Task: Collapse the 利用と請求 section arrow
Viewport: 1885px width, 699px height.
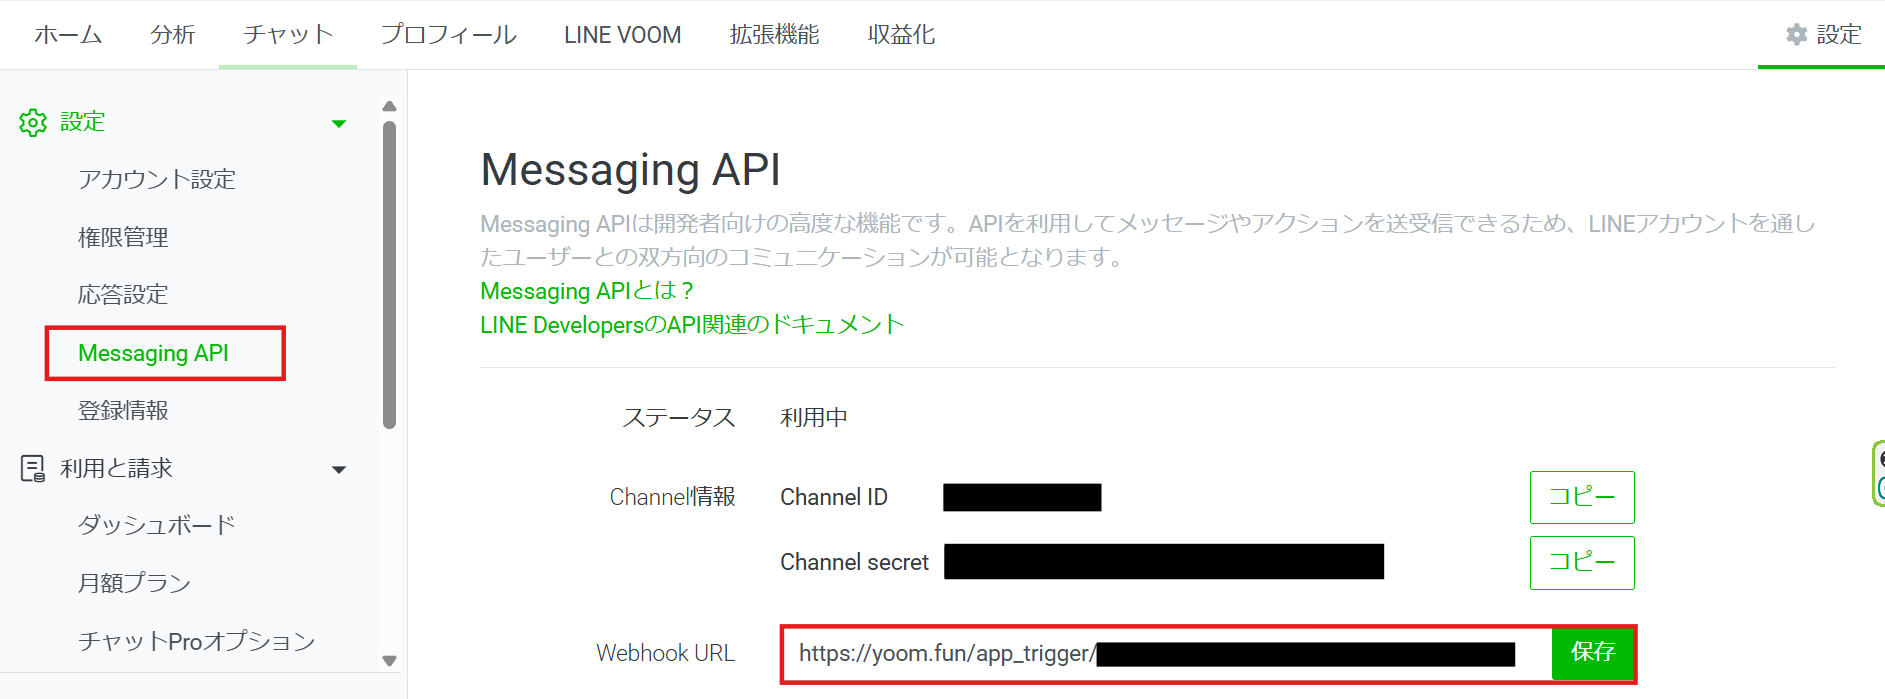Action: (339, 469)
